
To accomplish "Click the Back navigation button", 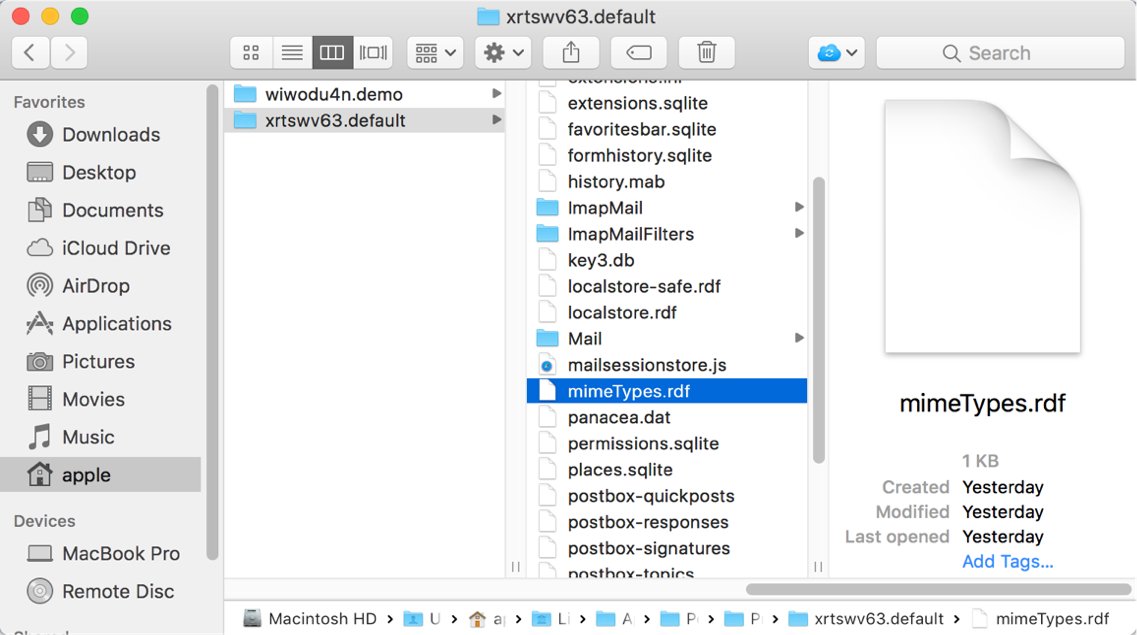I will click(29, 52).
